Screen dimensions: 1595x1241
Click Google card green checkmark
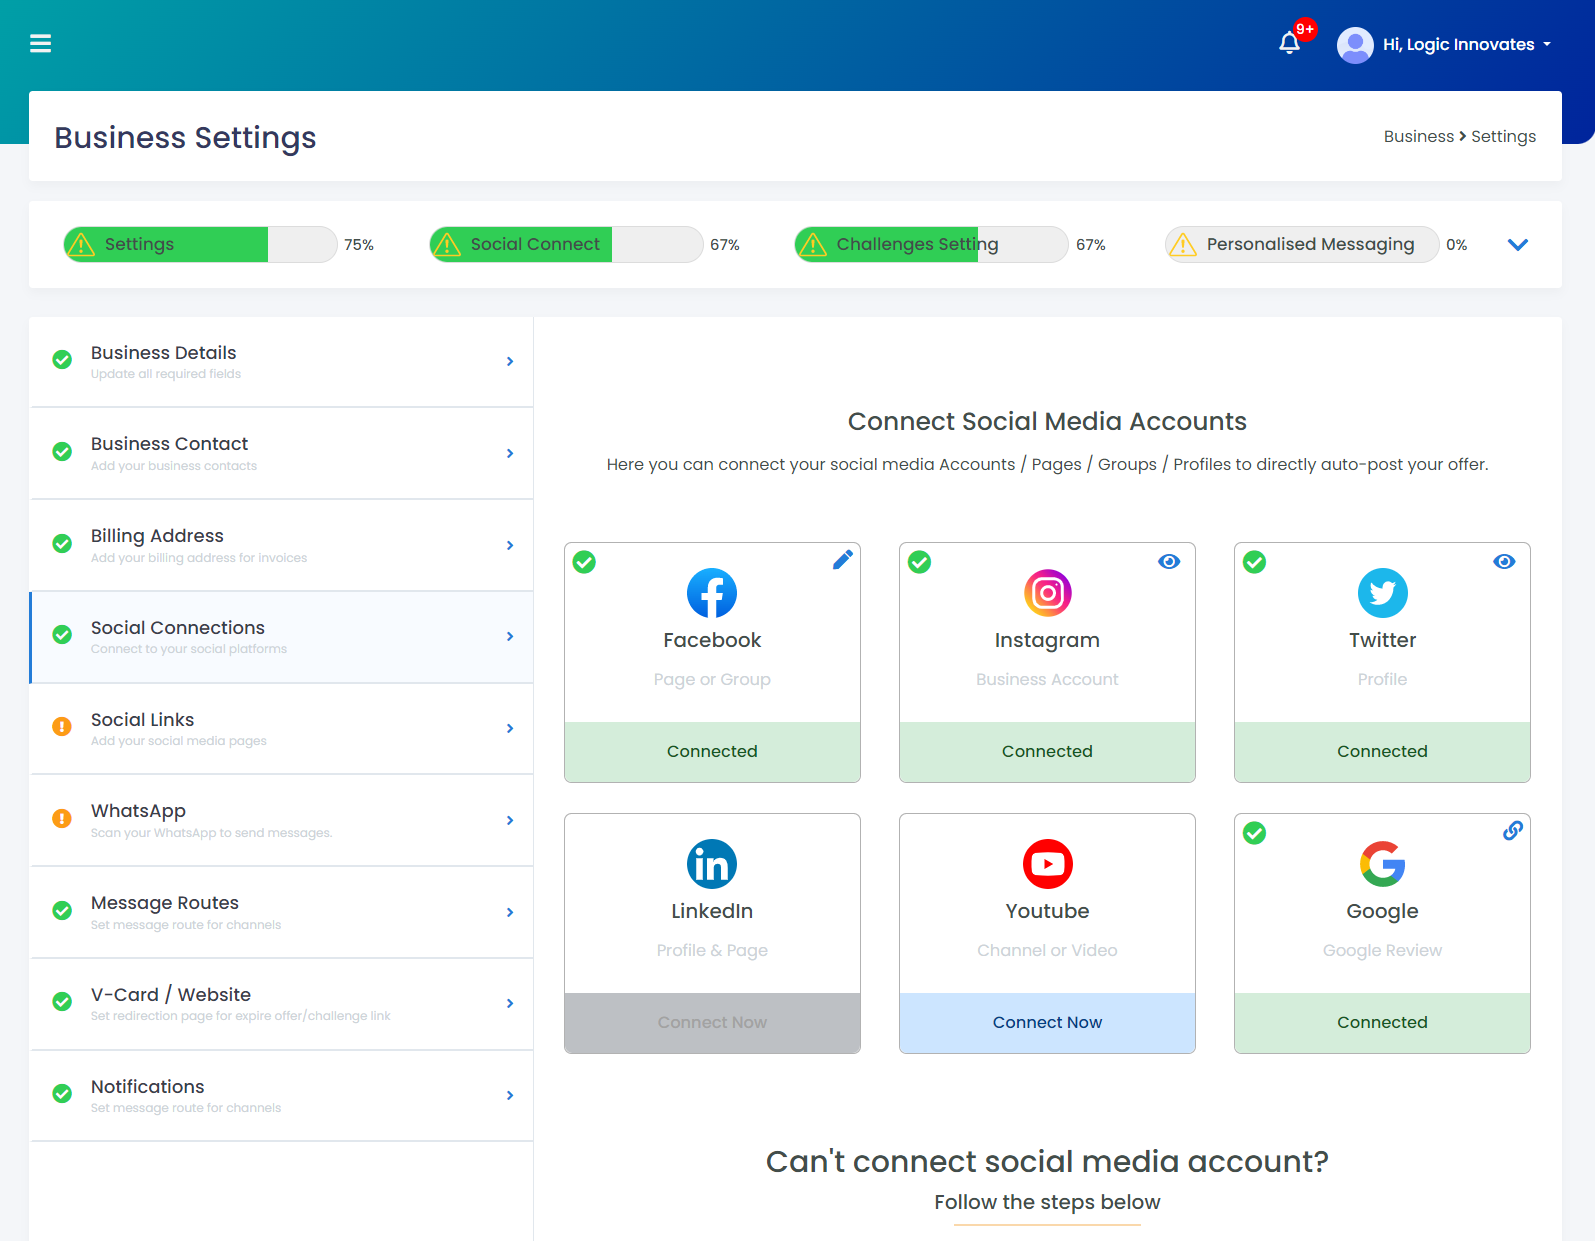pyautogui.click(x=1254, y=833)
